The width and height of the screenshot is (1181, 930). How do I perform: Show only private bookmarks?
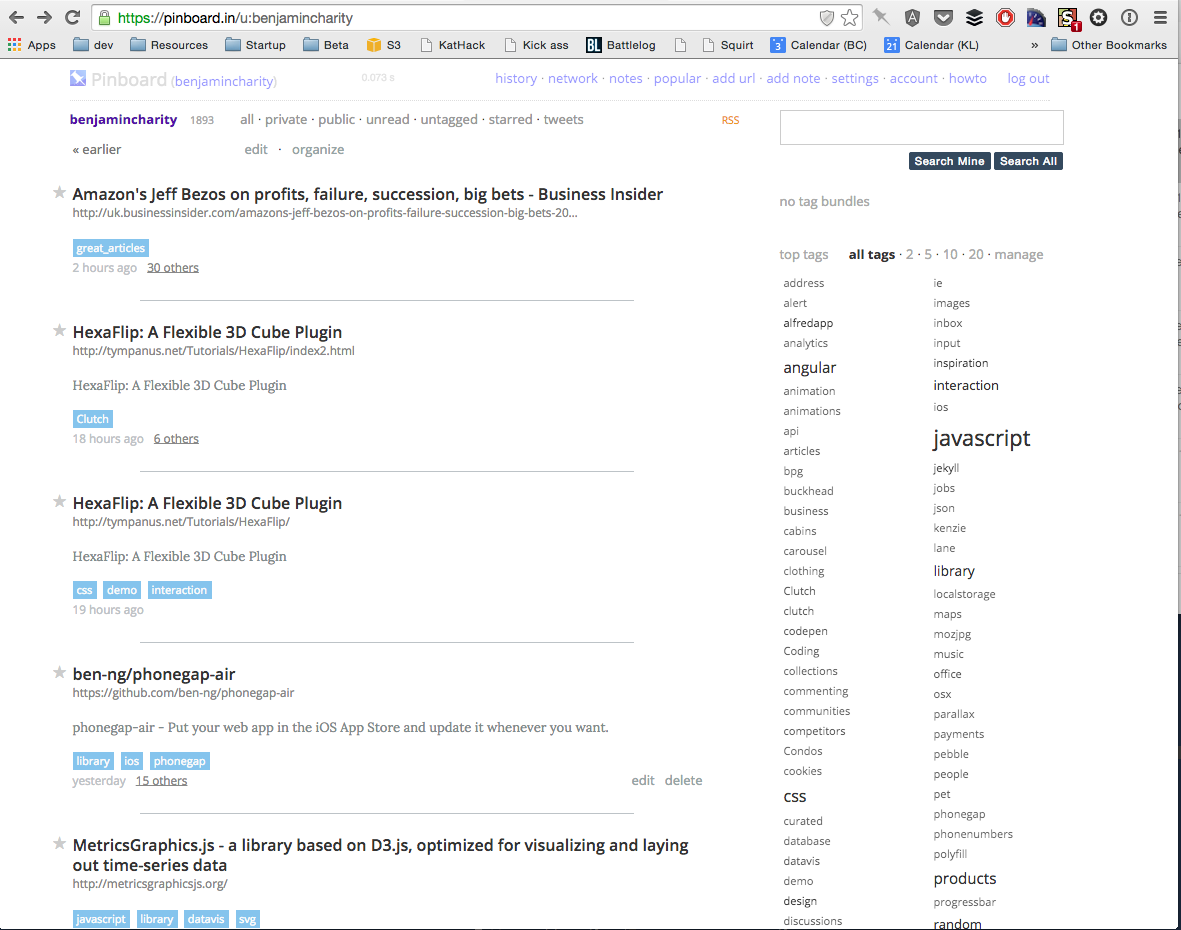[x=286, y=119]
